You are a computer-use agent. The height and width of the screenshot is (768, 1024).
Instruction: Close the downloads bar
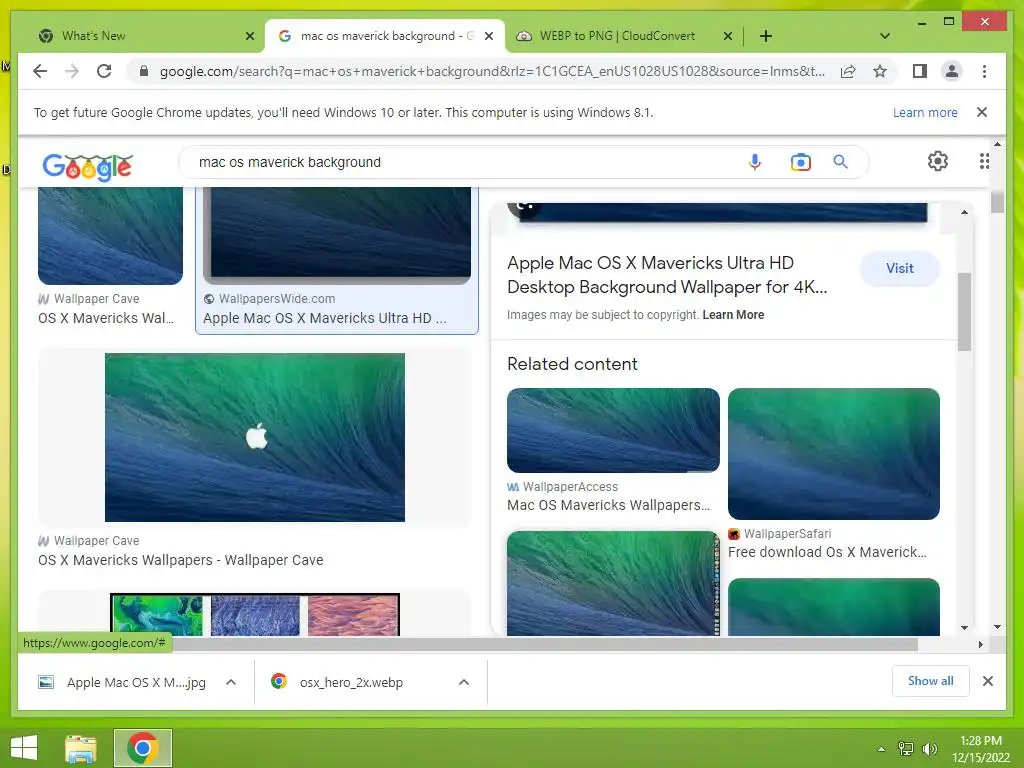point(988,681)
